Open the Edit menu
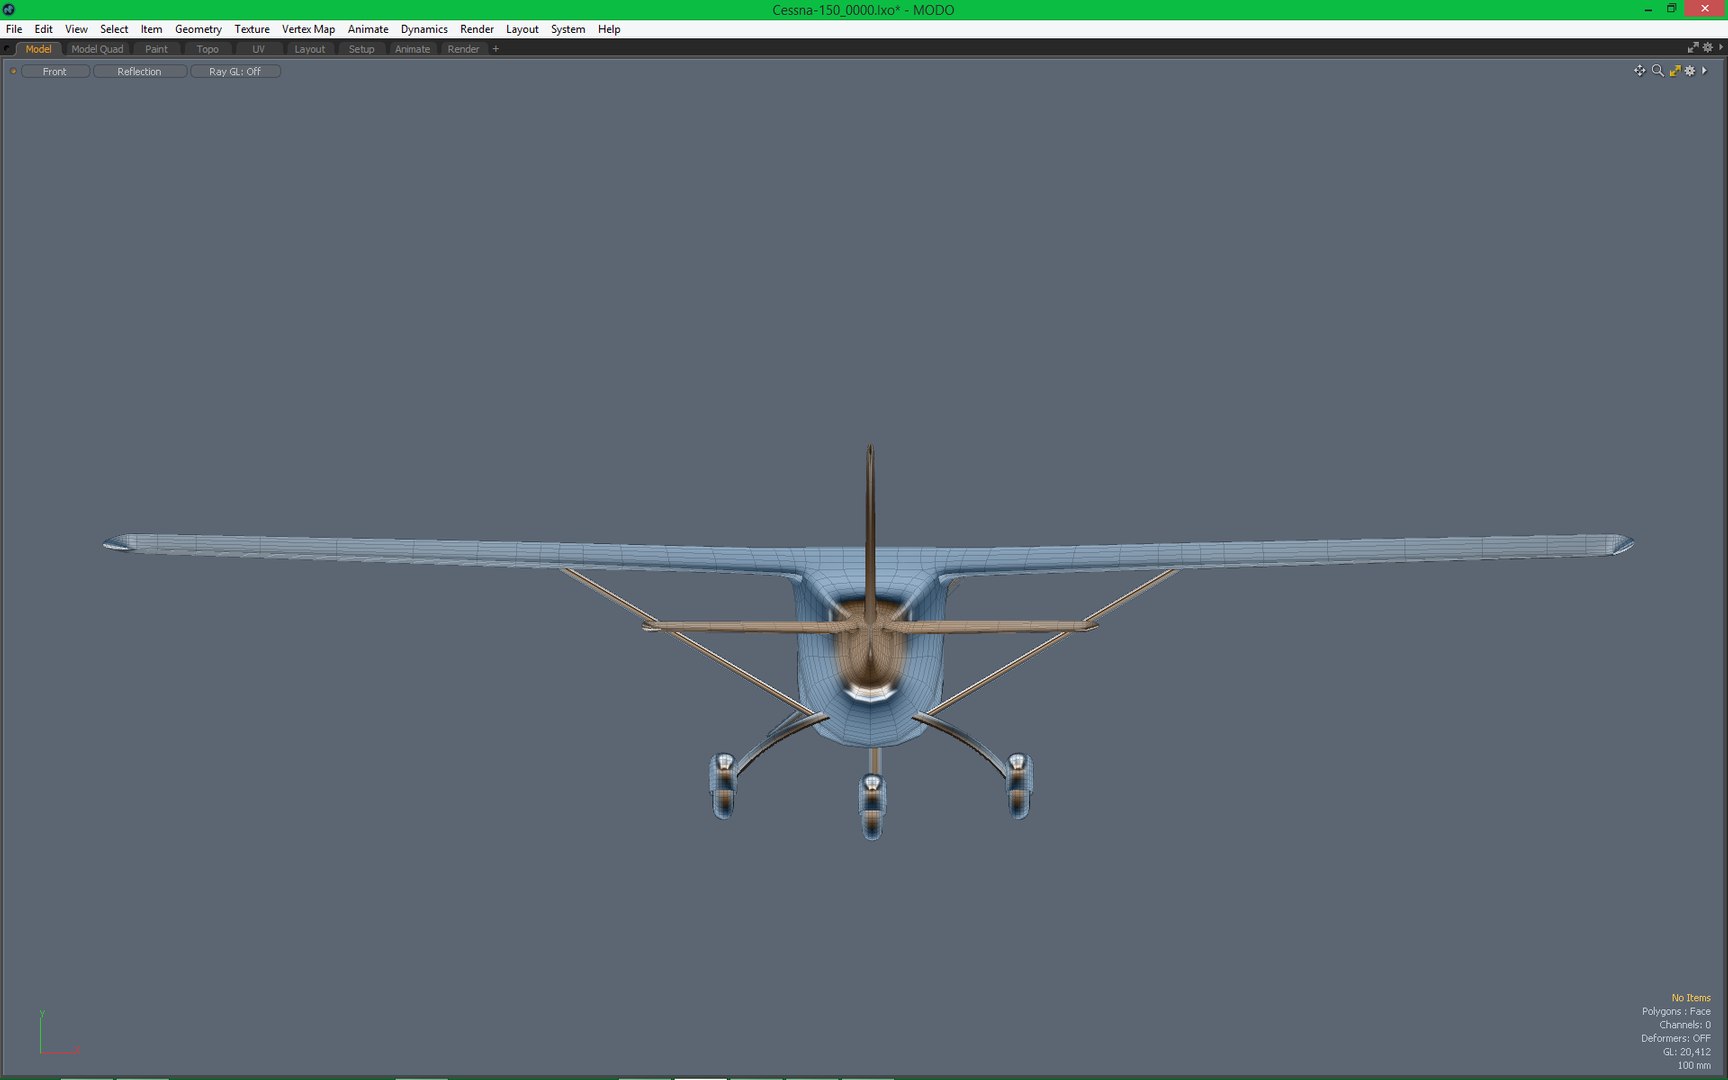The width and height of the screenshot is (1728, 1080). point(43,29)
